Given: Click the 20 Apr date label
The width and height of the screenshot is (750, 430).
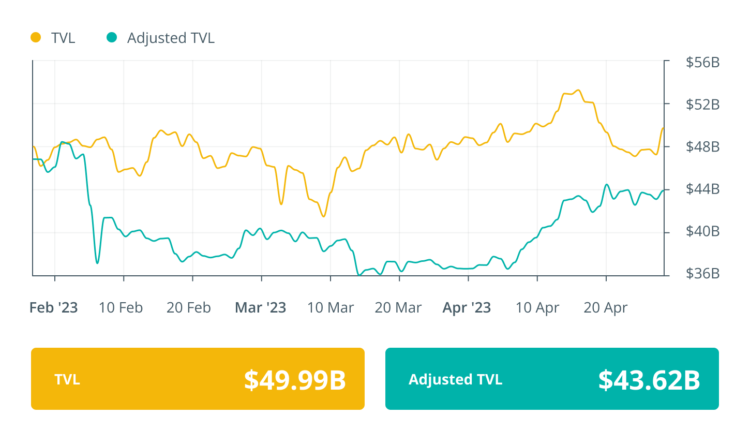Looking at the screenshot, I should 605,308.
